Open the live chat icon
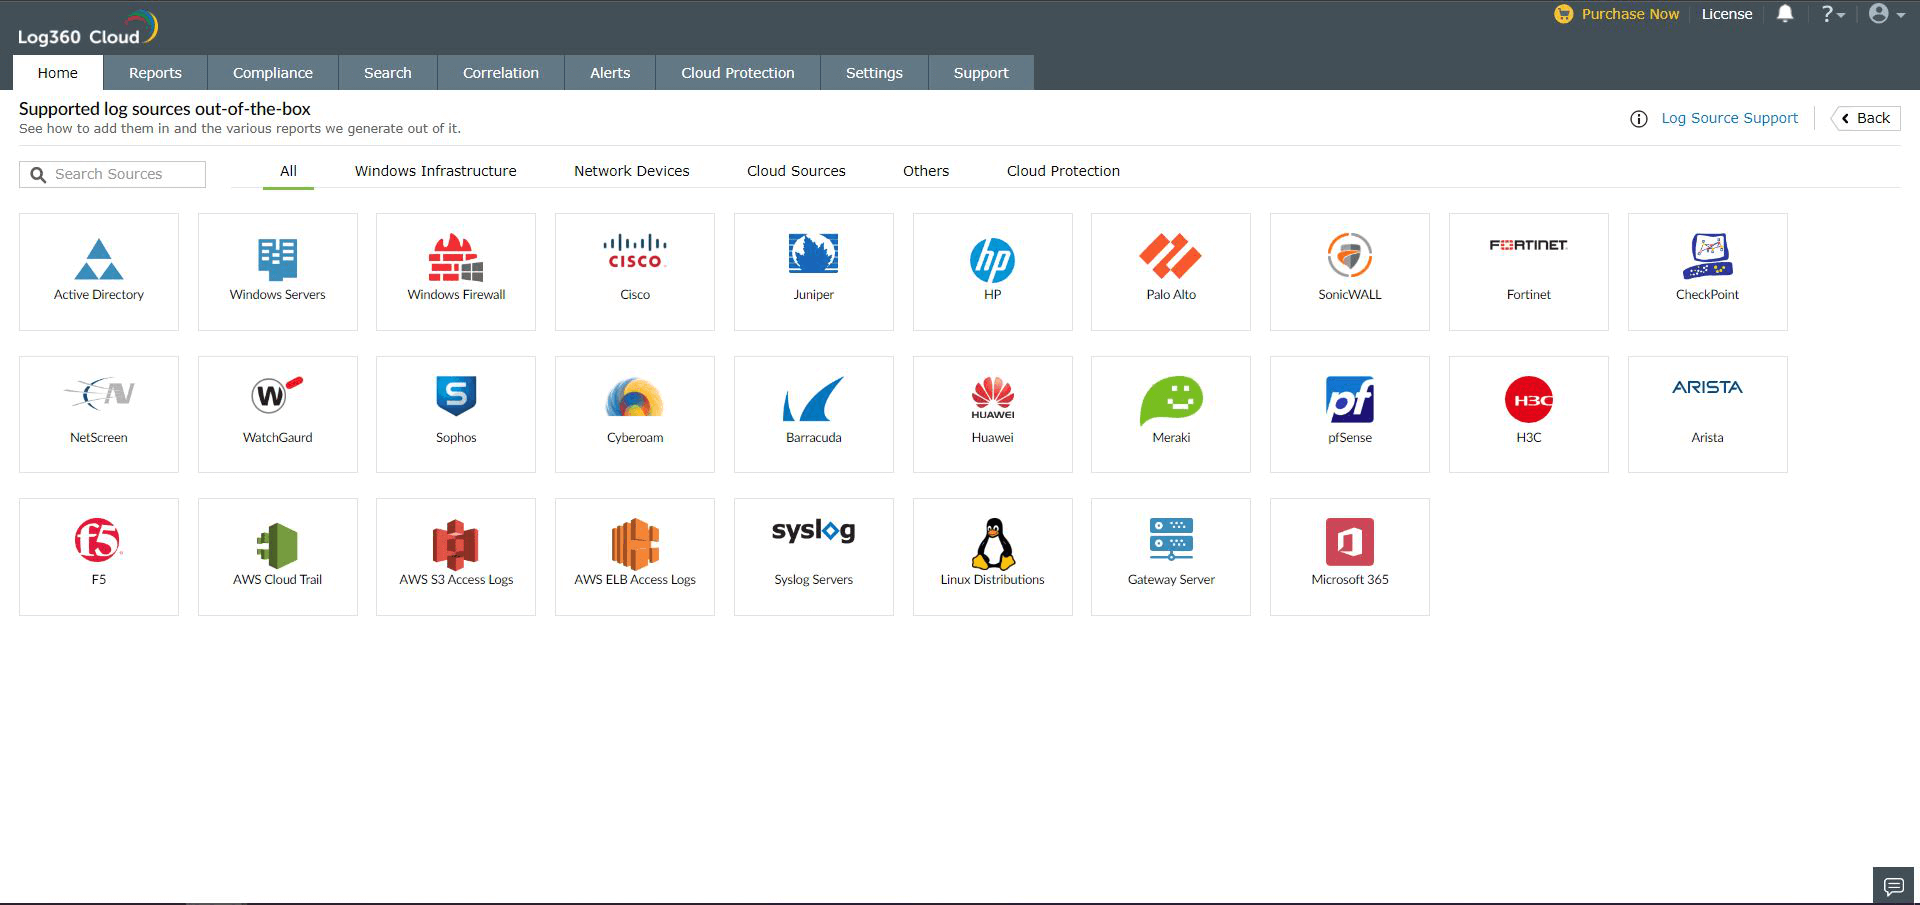 (x=1893, y=886)
